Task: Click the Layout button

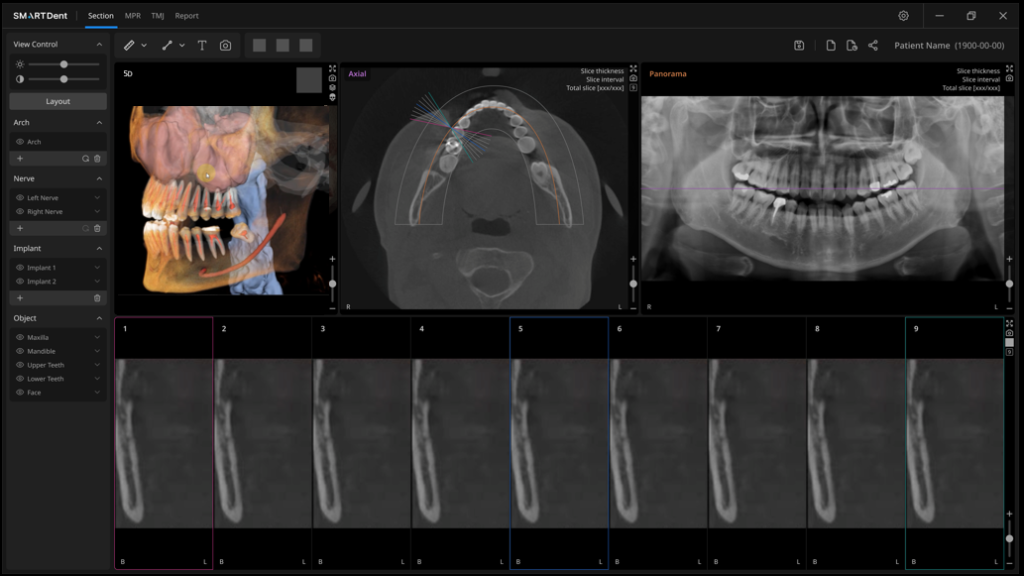Action: click(x=57, y=100)
